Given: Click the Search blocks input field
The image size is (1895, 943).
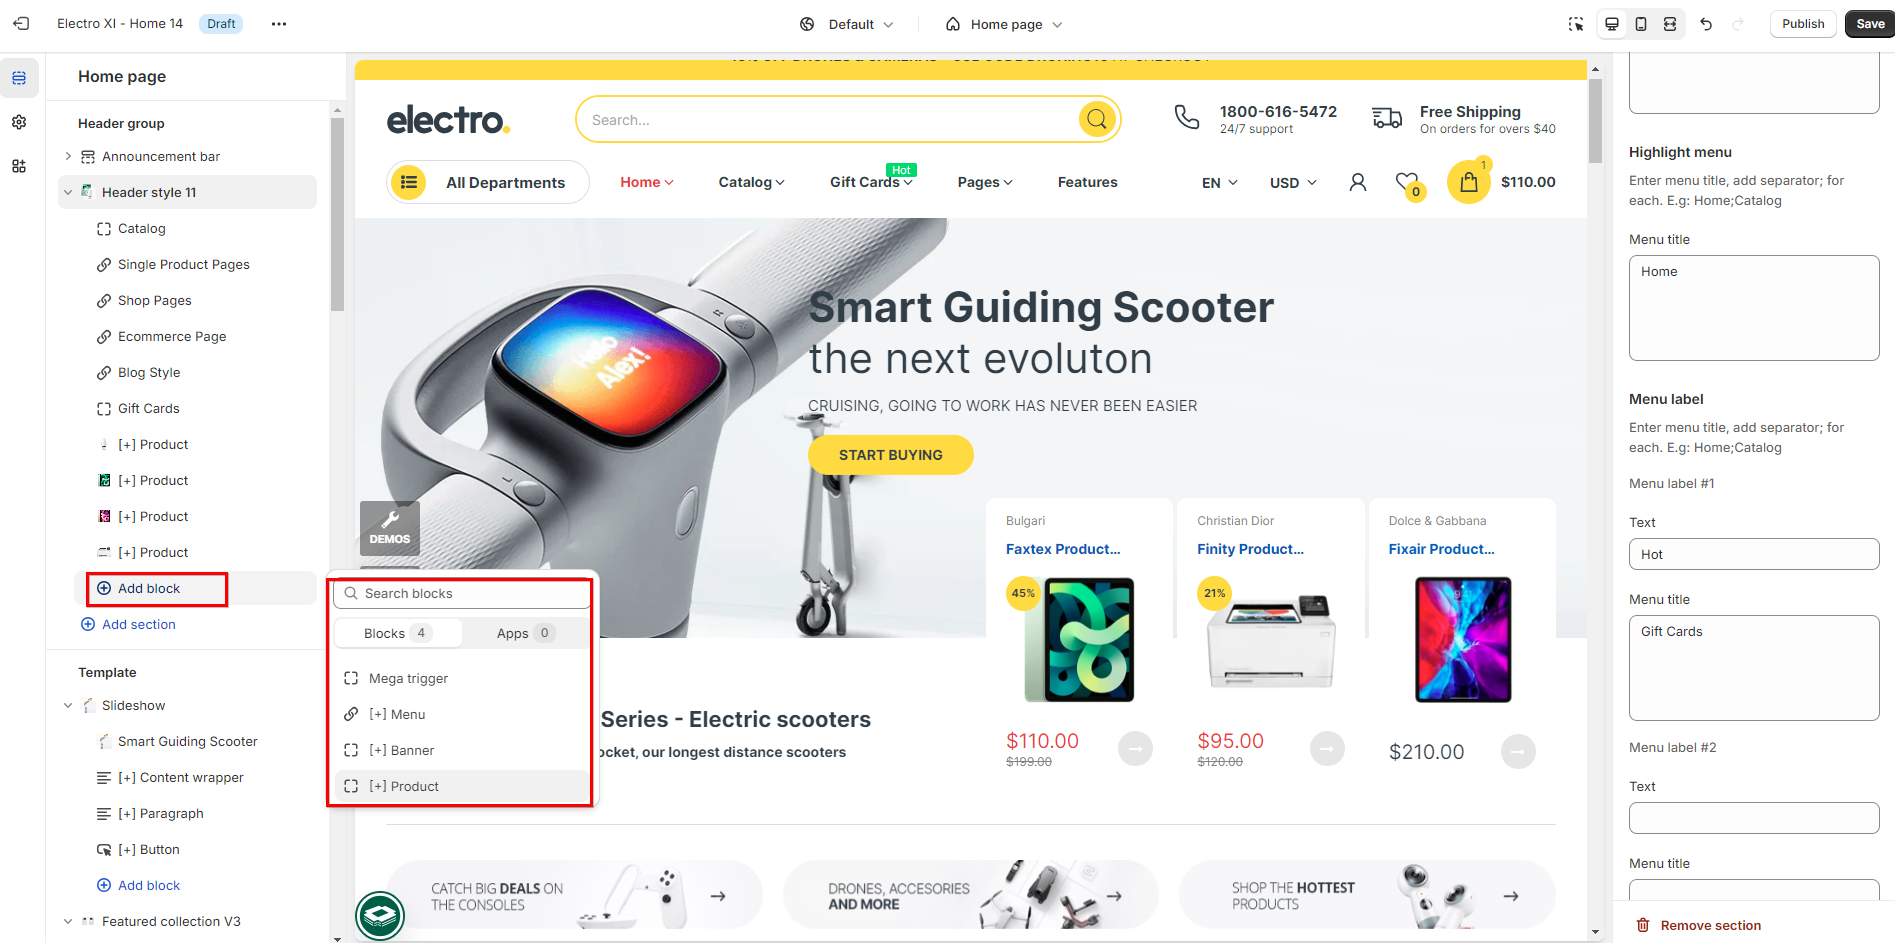Looking at the screenshot, I should click(x=462, y=593).
